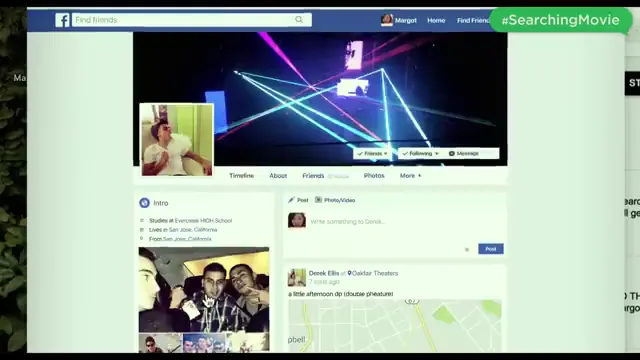Click the pencil Post icon in composer

[x=291, y=200]
